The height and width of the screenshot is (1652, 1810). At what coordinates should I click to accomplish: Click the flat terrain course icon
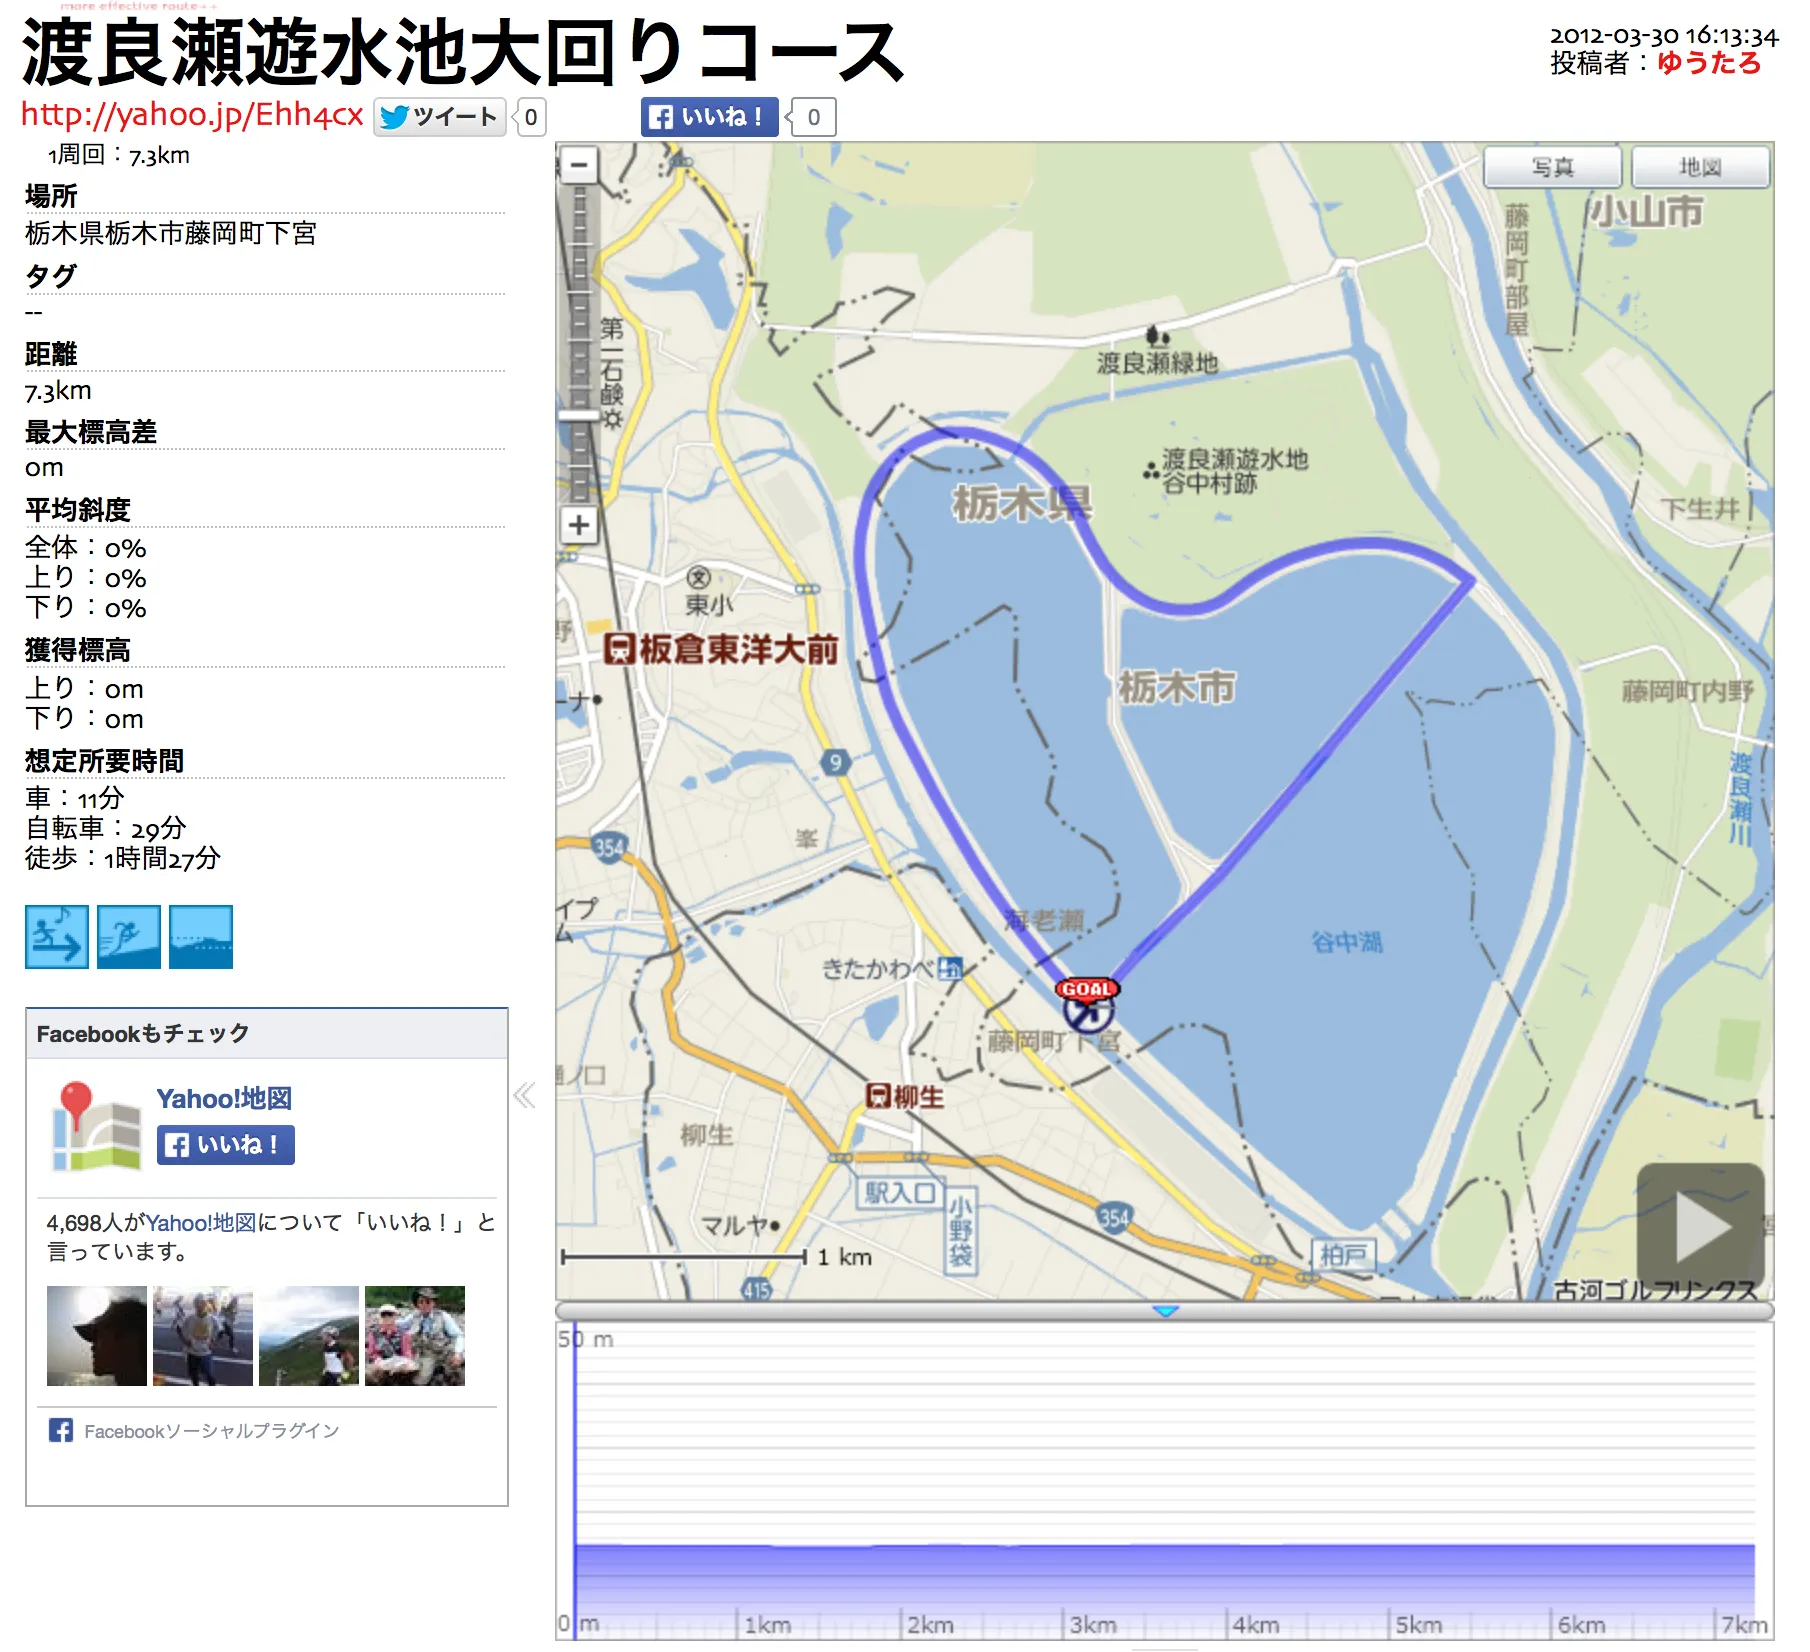(201, 937)
